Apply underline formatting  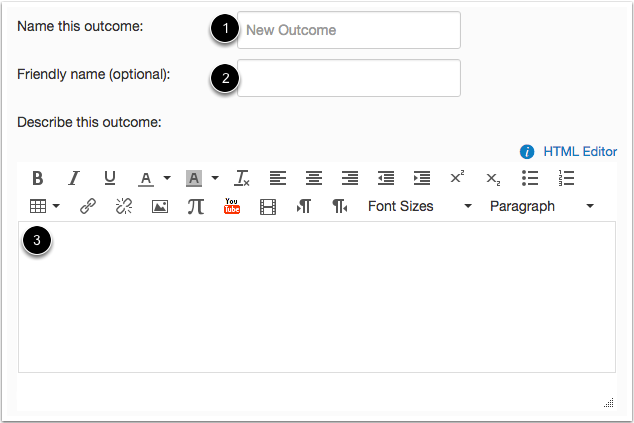click(x=110, y=178)
